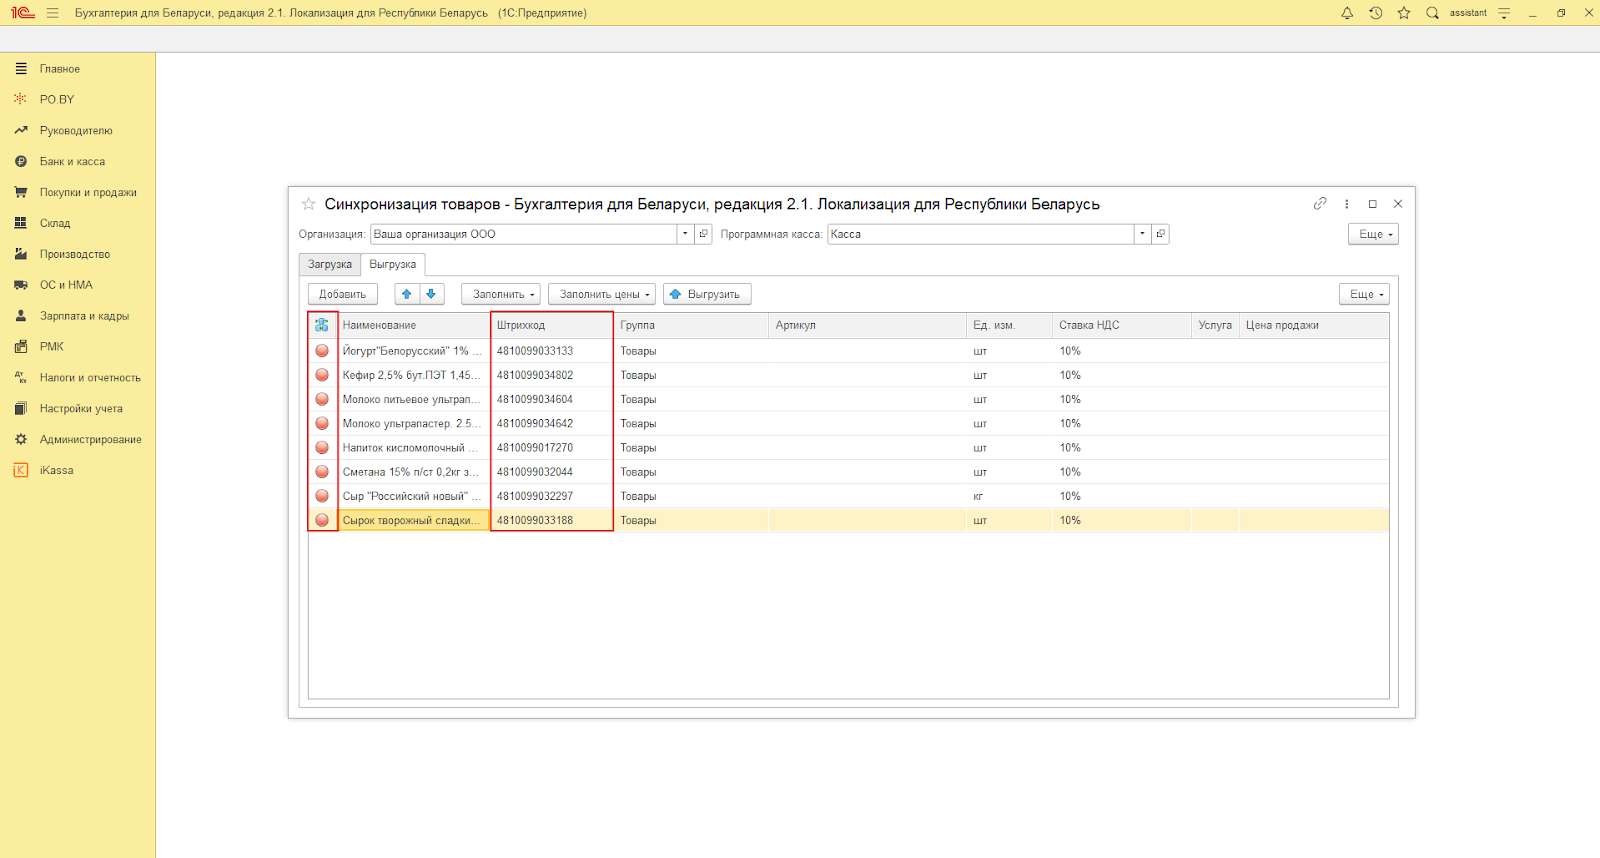This screenshot has height=858, width=1600.
Task: Select the Молоко питьевое ультрап... row name
Action: click(414, 399)
